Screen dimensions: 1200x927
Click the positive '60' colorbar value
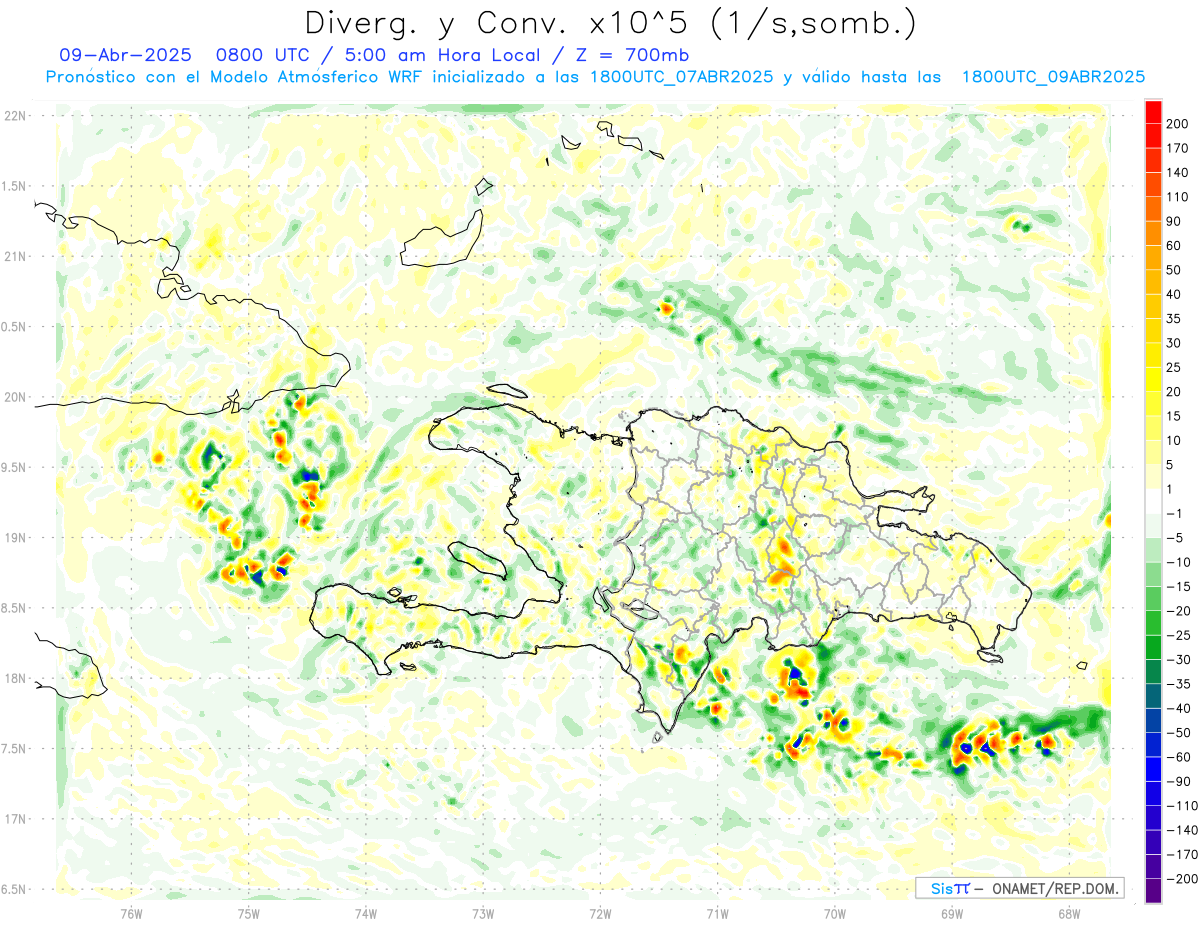(1174, 246)
